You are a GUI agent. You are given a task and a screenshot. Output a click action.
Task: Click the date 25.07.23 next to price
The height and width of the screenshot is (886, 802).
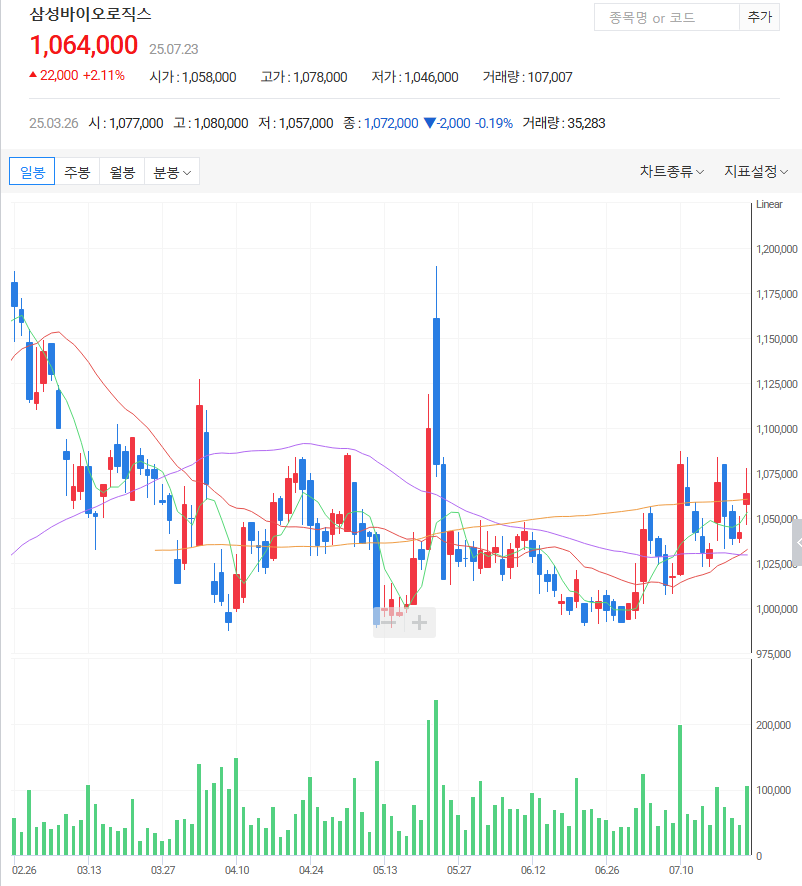point(174,49)
